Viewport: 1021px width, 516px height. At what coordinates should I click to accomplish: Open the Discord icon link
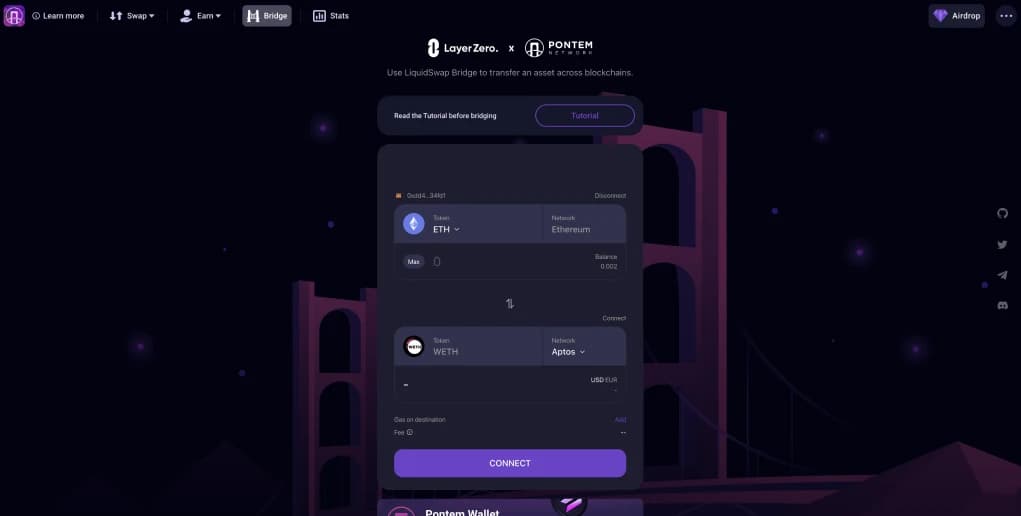pos(1002,305)
